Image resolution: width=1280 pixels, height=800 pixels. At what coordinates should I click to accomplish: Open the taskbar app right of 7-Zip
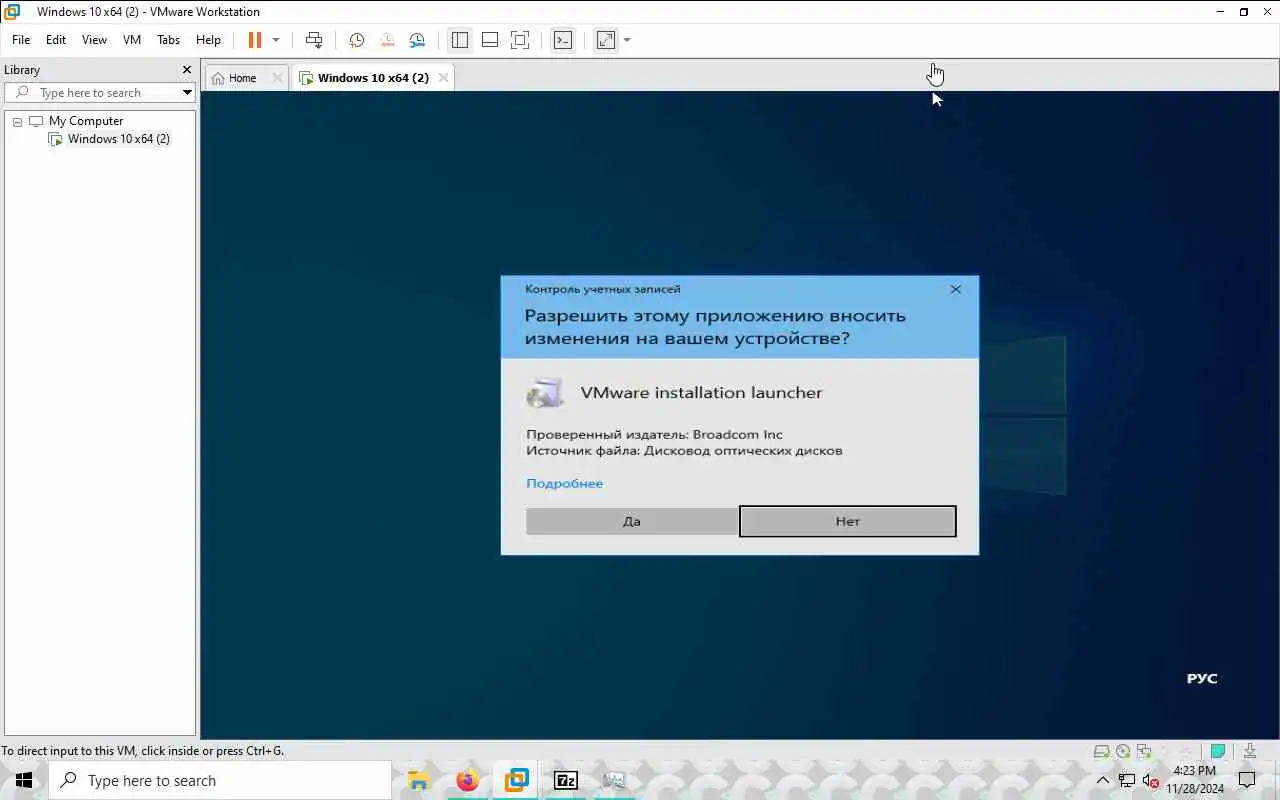614,780
